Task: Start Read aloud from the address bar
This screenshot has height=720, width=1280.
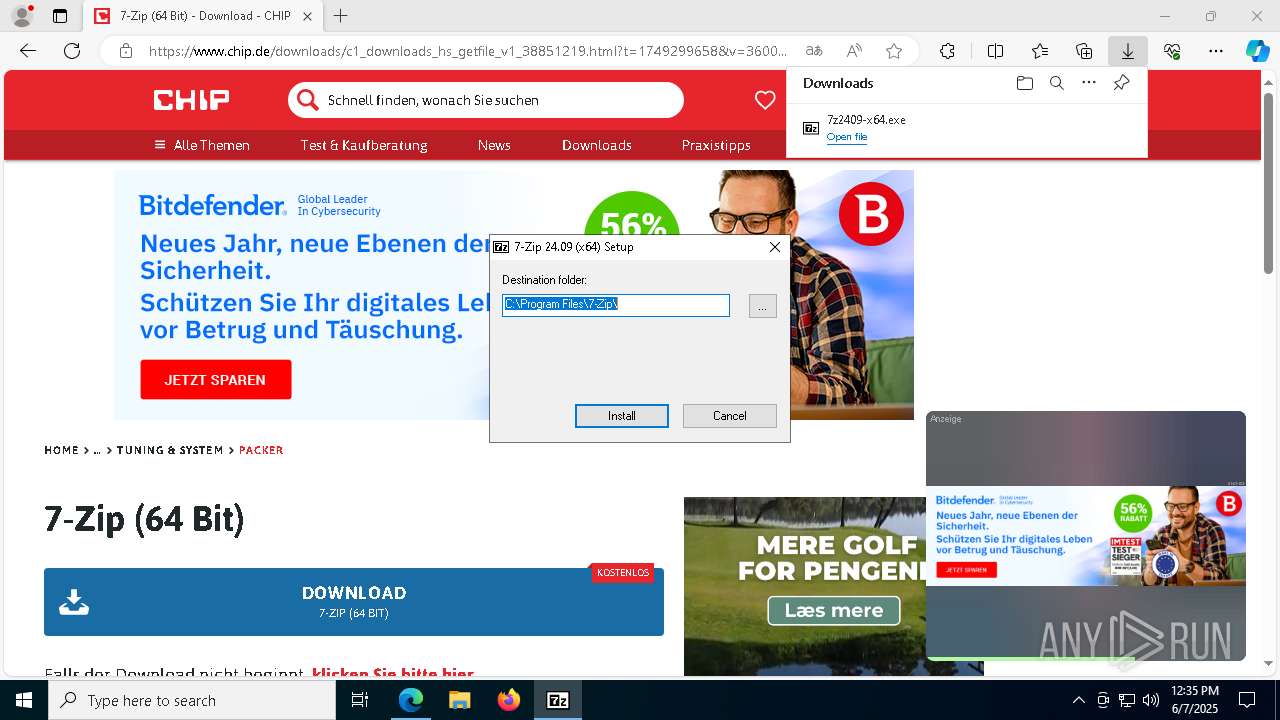Action: pos(854,51)
